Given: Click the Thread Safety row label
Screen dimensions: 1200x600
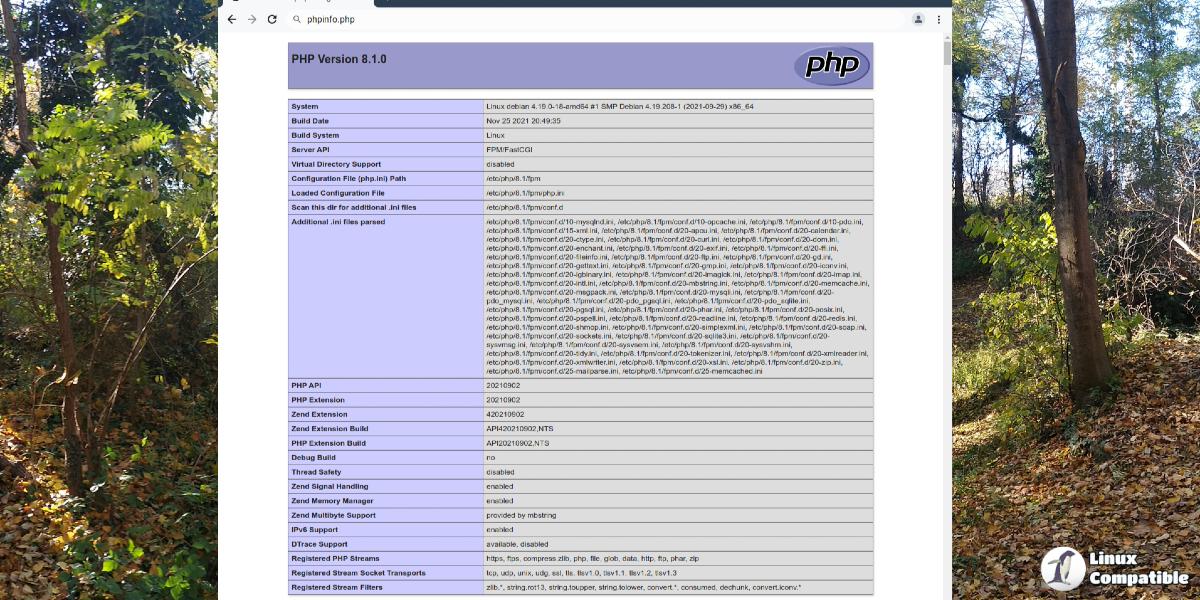Looking at the screenshot, I should coord(316,472).
